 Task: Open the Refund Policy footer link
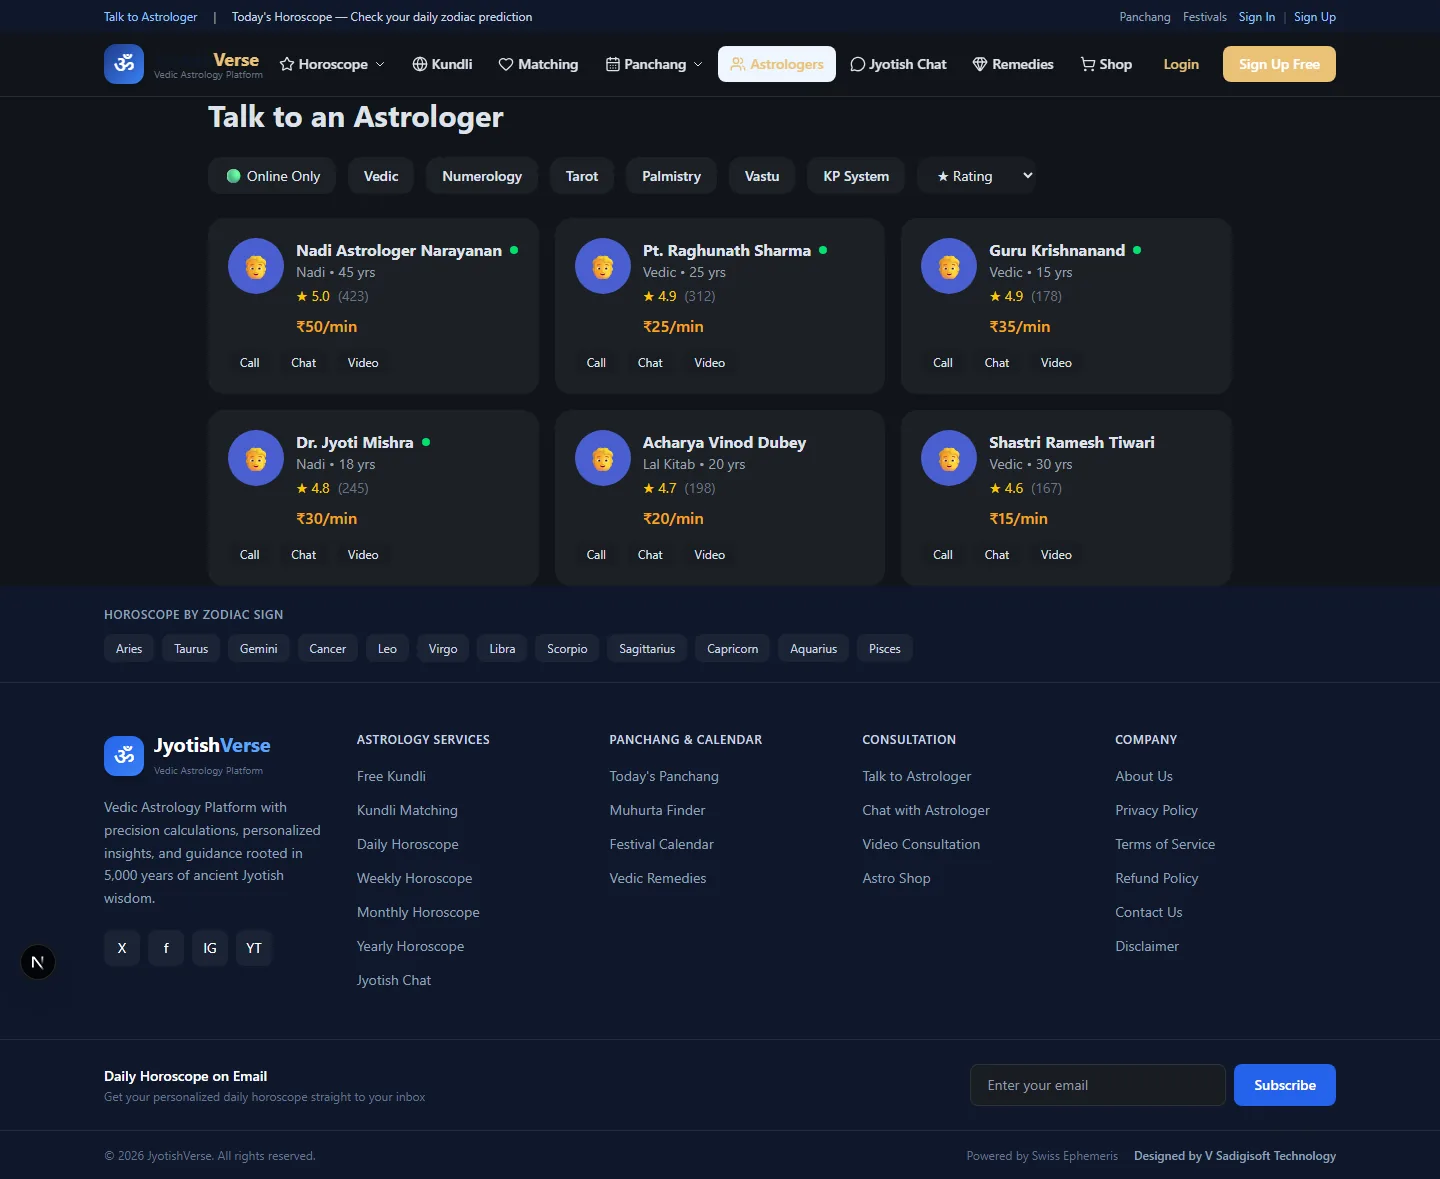coord(1157,878)
